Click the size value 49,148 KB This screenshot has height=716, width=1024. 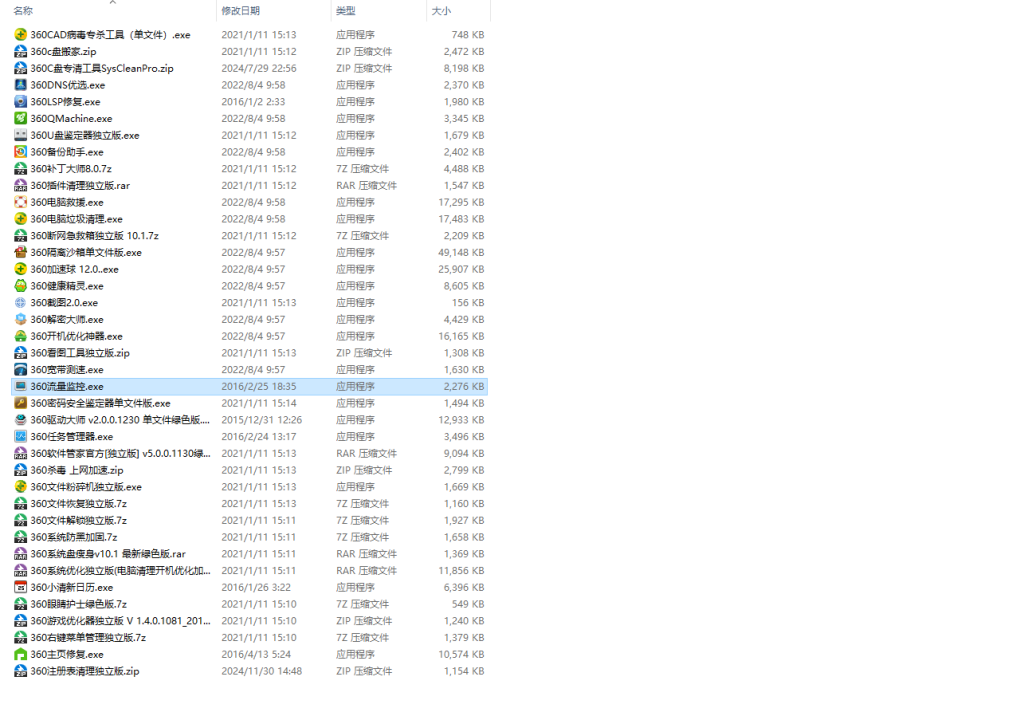click(461, 252)
